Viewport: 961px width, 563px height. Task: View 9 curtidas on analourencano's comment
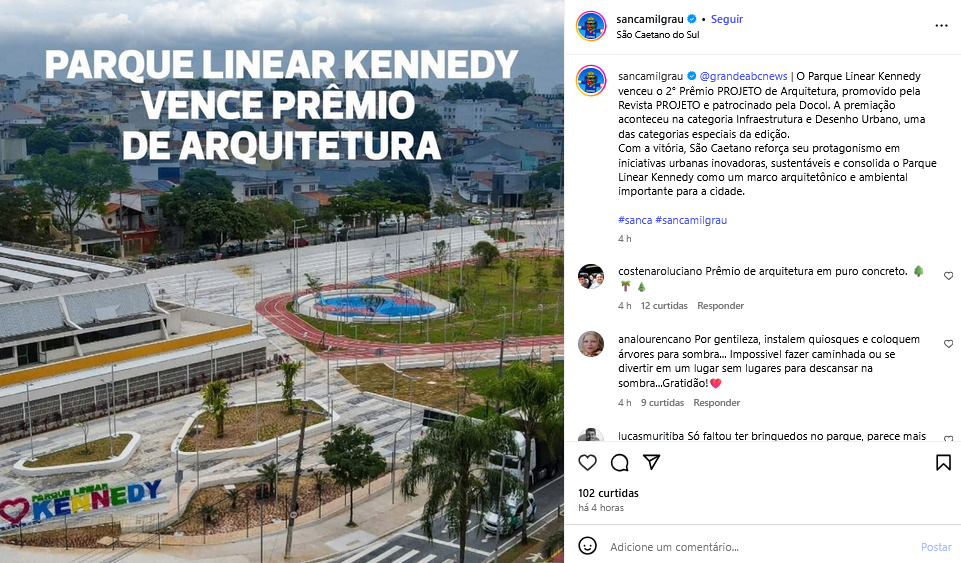pyautogui.click(x=663, y=402)
